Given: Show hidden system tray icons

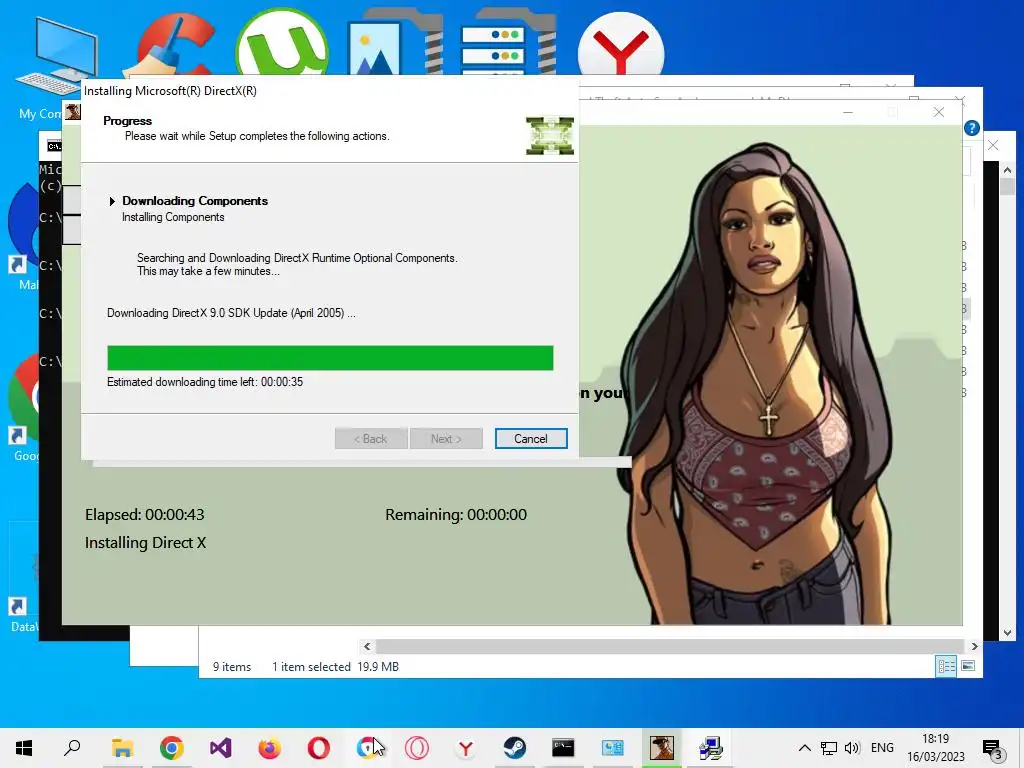Looking at the screenshot, I should click(x=805, y=748).
